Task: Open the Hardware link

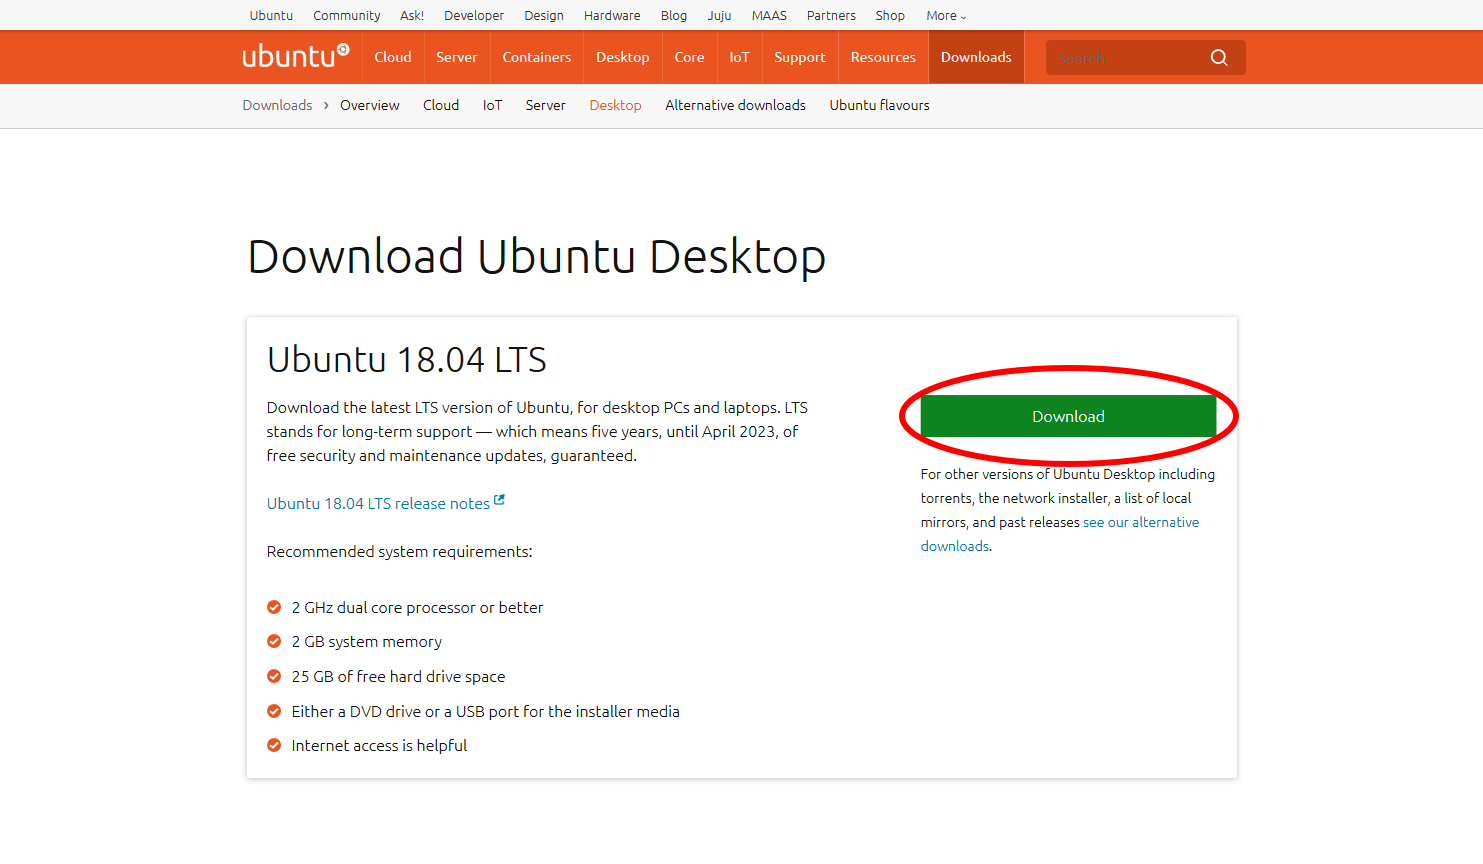Action: [612, 15]
